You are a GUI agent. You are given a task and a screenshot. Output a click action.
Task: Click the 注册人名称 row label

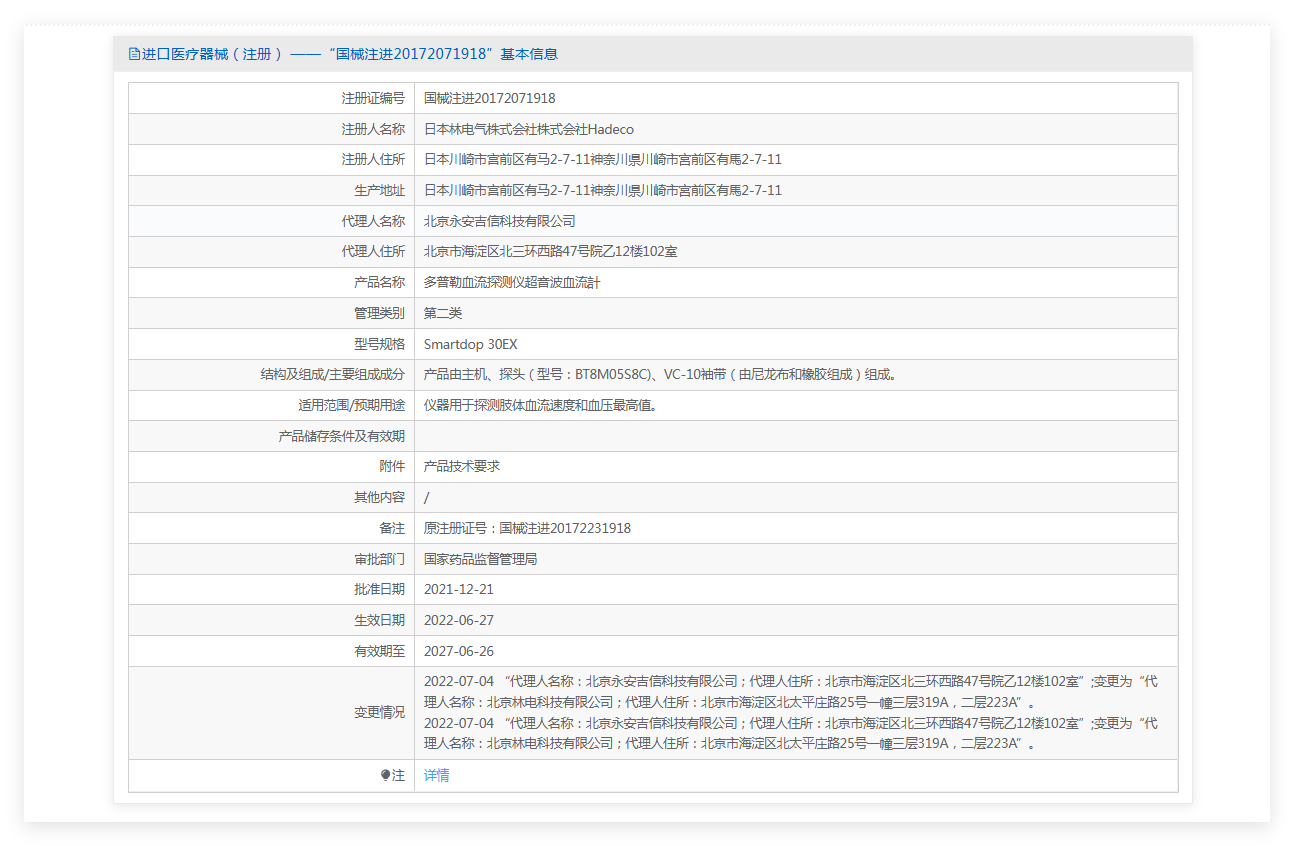pos(373,129)
